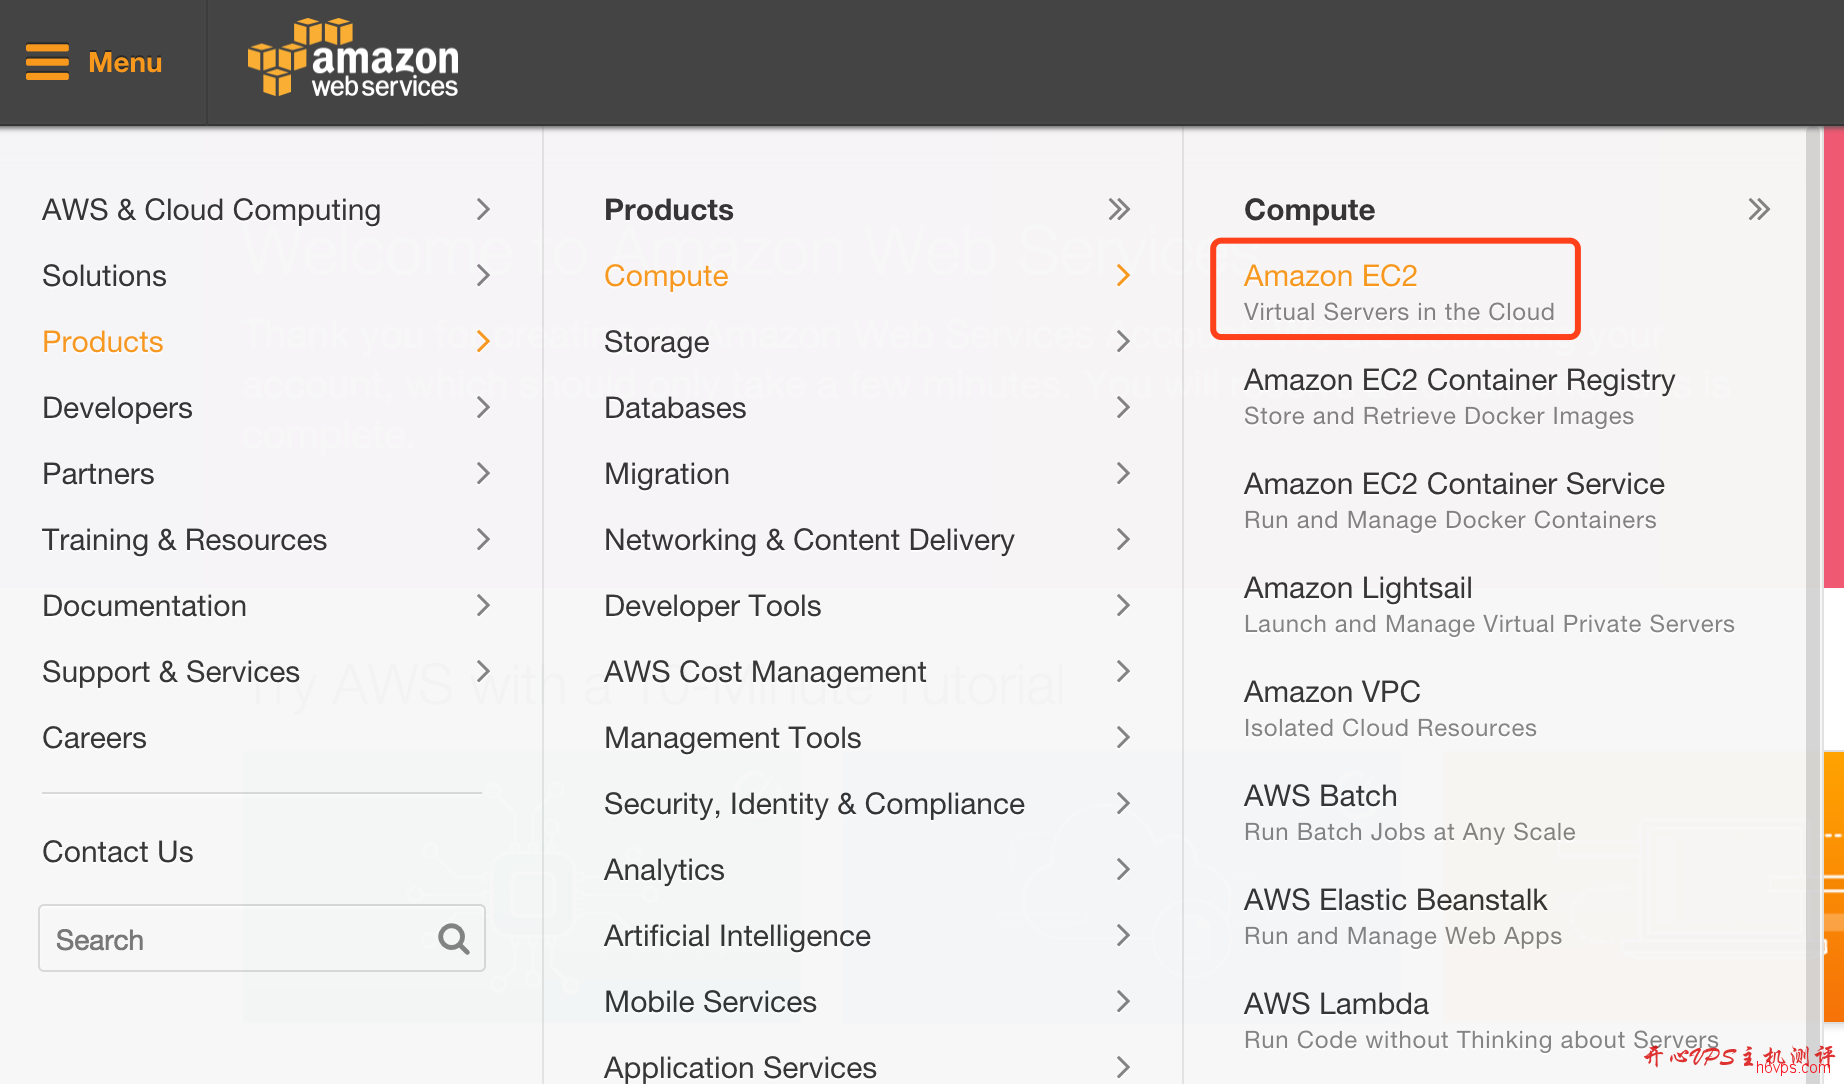Open the hamburger Menu icon
1844x1084 pixels.
tap(47, 62)
